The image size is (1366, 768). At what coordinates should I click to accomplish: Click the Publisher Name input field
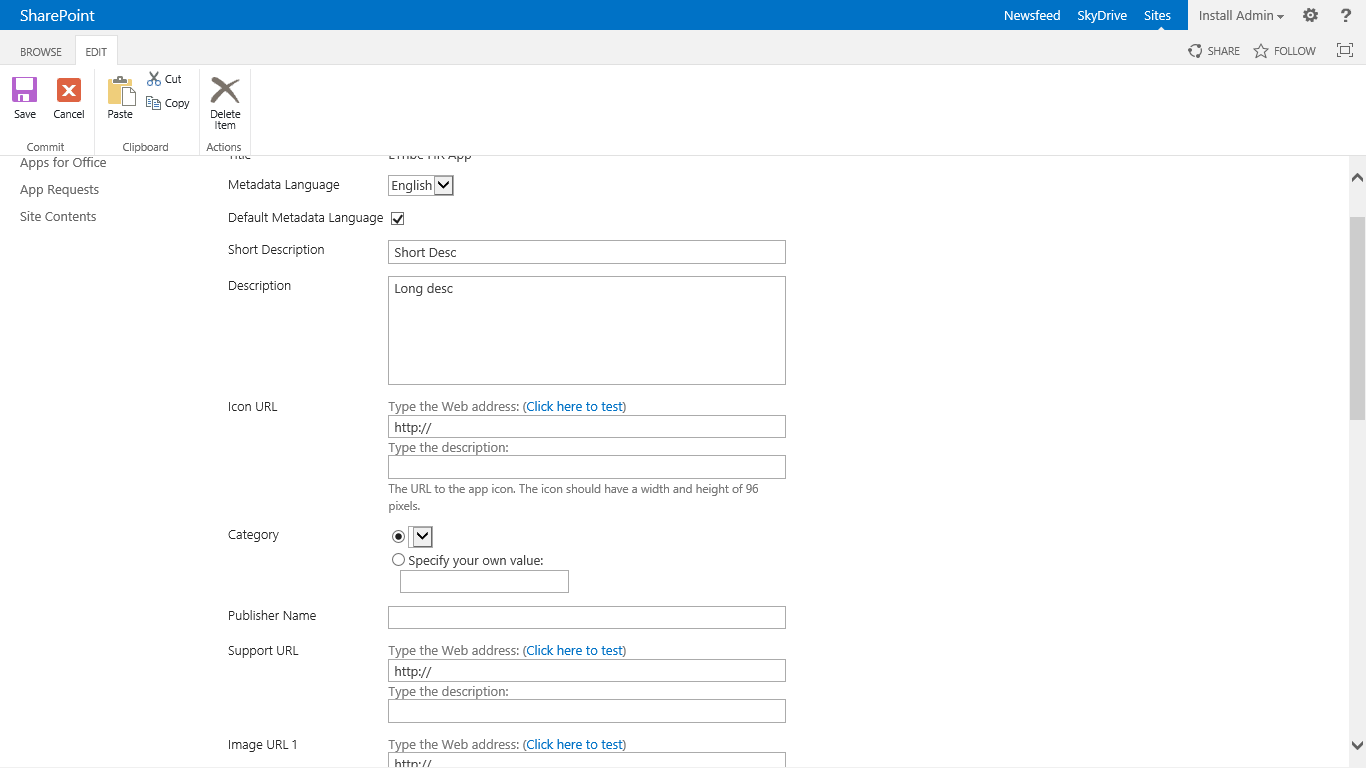[587, 617]
